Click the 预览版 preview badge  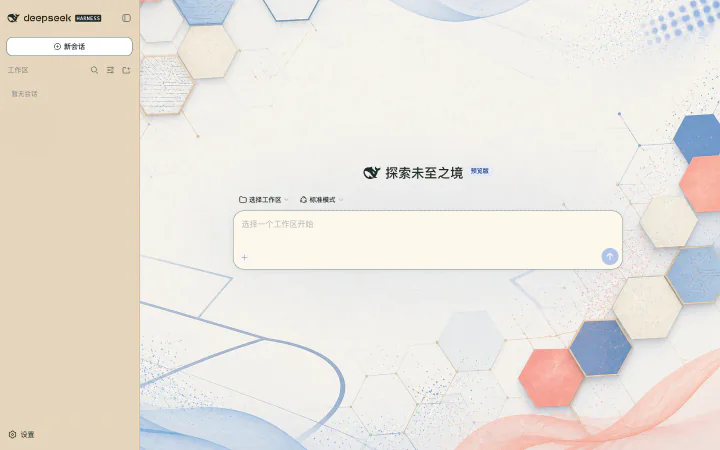480,171
